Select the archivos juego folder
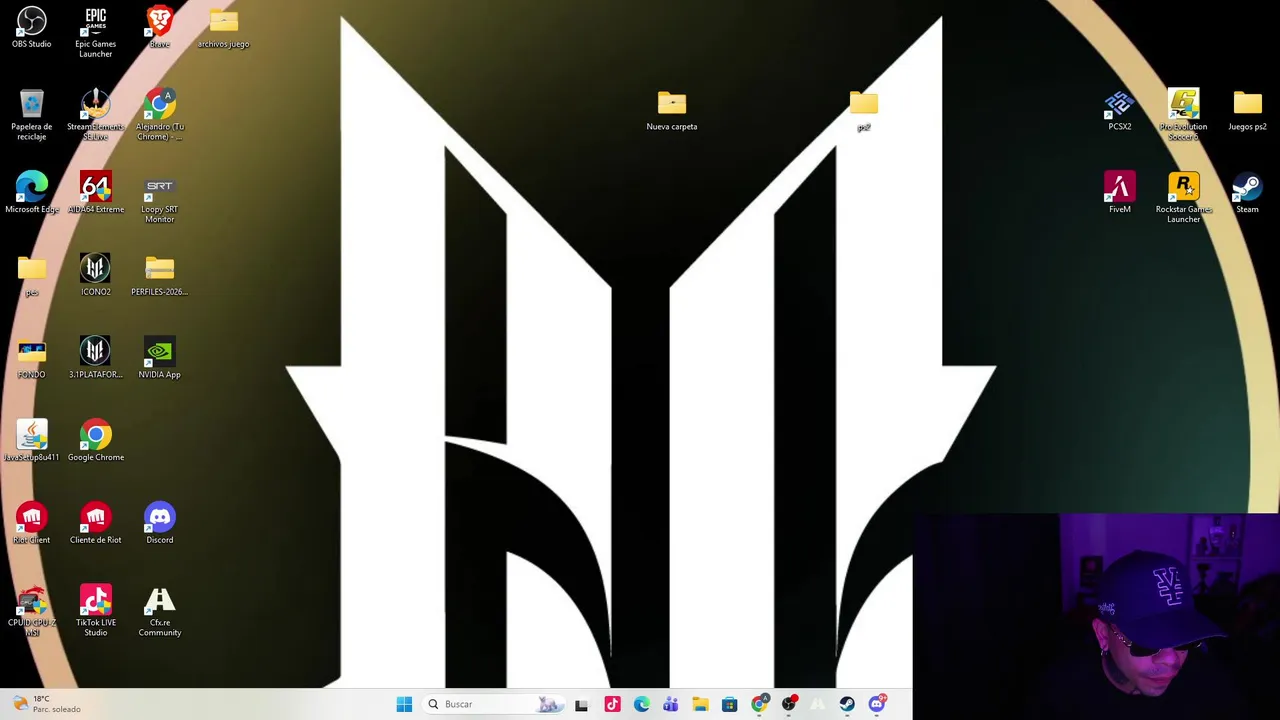This screenshot has height=720, width=1280. pos(223,28)
